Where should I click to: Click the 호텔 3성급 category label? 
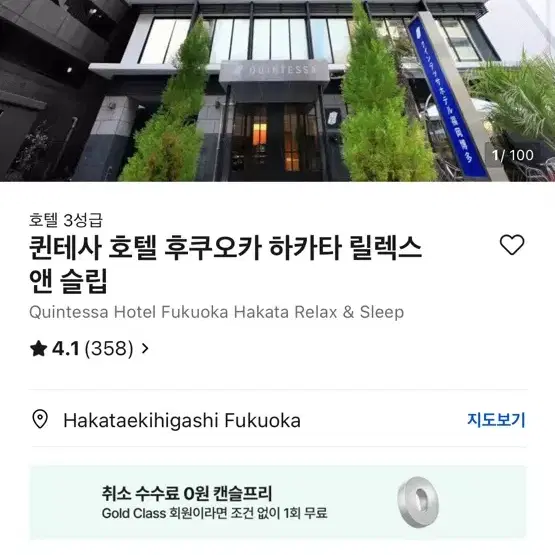[66, 220]
